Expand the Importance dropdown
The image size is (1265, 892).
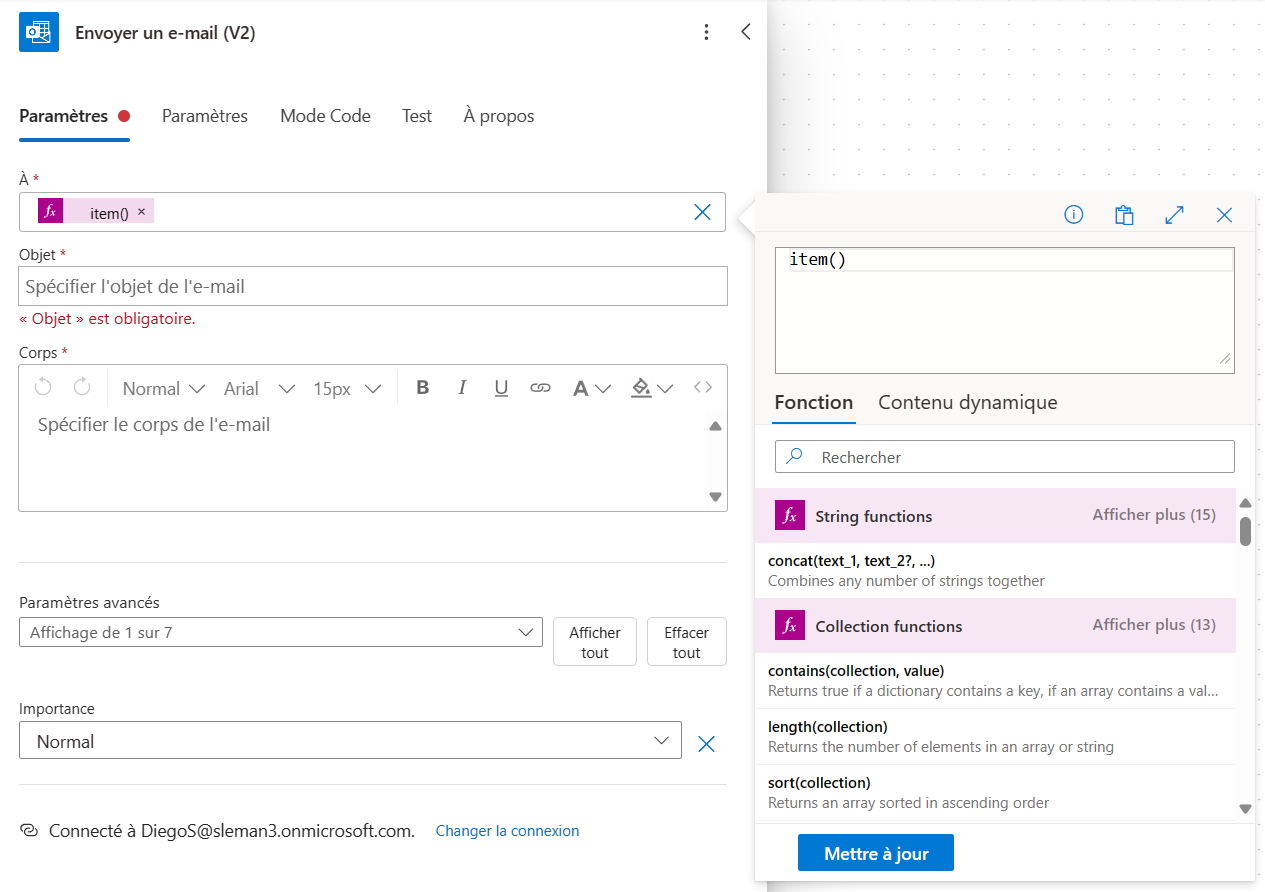coord(350,741)
